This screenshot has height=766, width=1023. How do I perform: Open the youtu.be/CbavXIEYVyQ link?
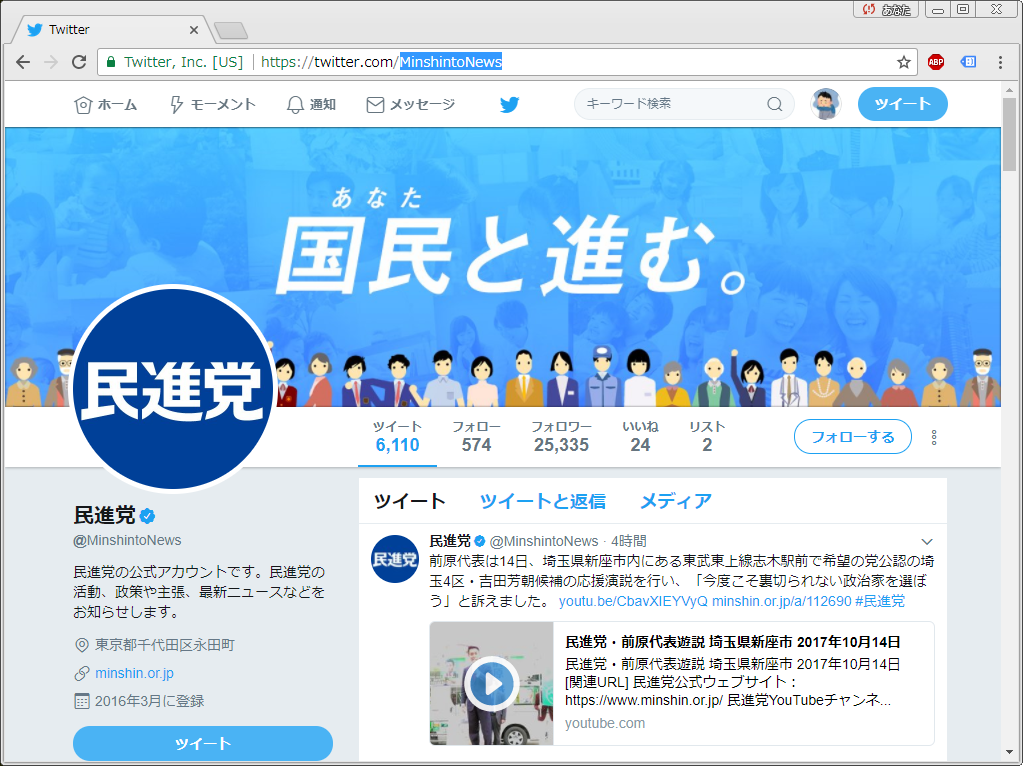tap(633, 601)
